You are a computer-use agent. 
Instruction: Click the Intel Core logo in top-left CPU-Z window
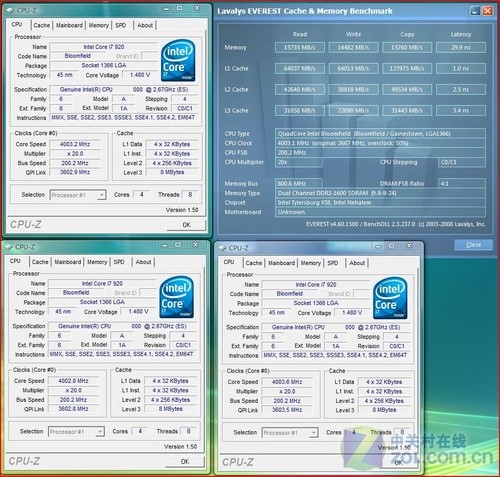178,60
